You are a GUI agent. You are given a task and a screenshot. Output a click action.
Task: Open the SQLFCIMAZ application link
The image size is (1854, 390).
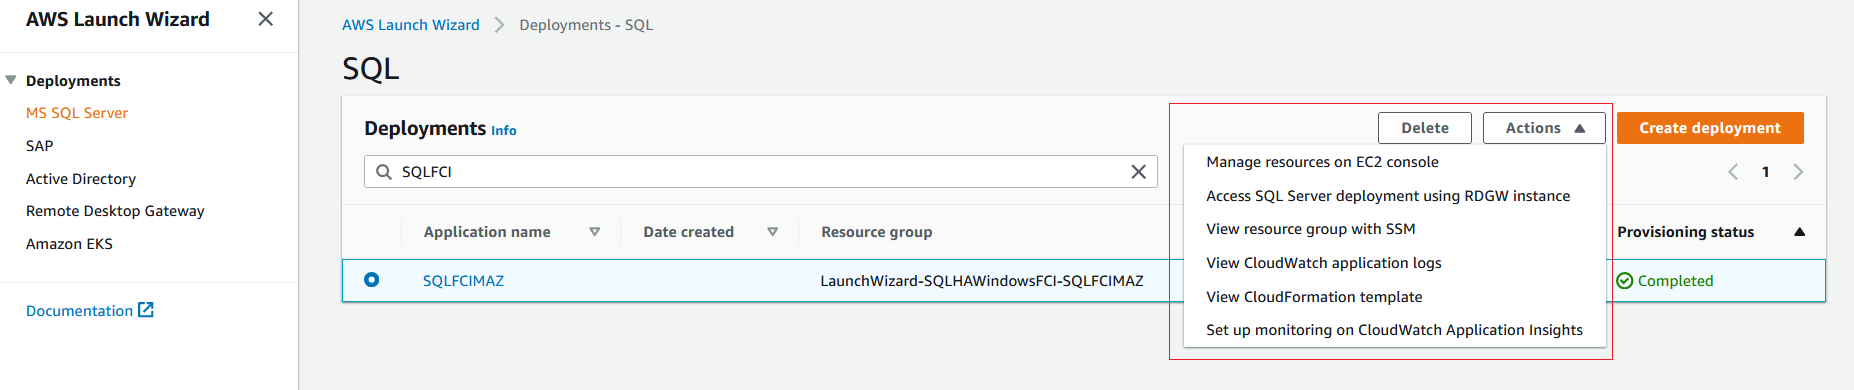click(463, 281)
